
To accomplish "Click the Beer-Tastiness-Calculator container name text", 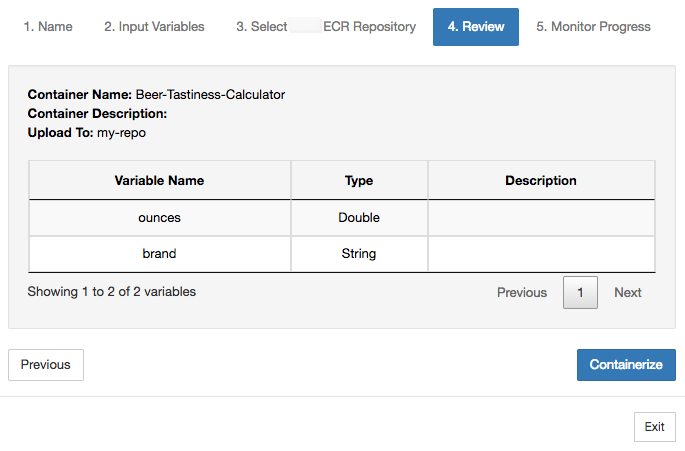I will (210, 95).
